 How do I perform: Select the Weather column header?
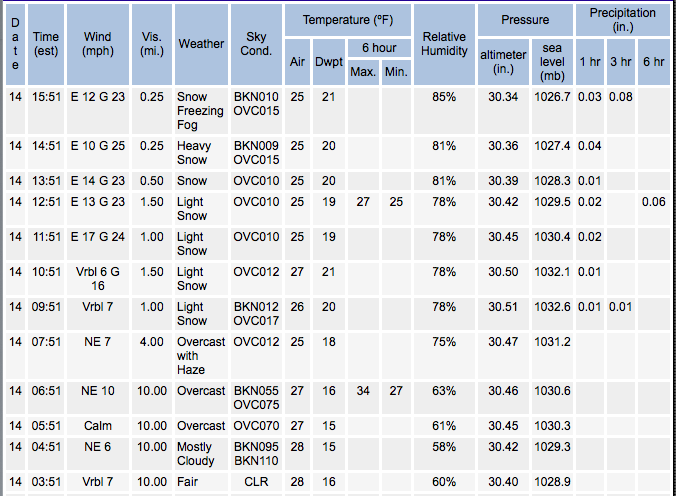pos(201,44)
